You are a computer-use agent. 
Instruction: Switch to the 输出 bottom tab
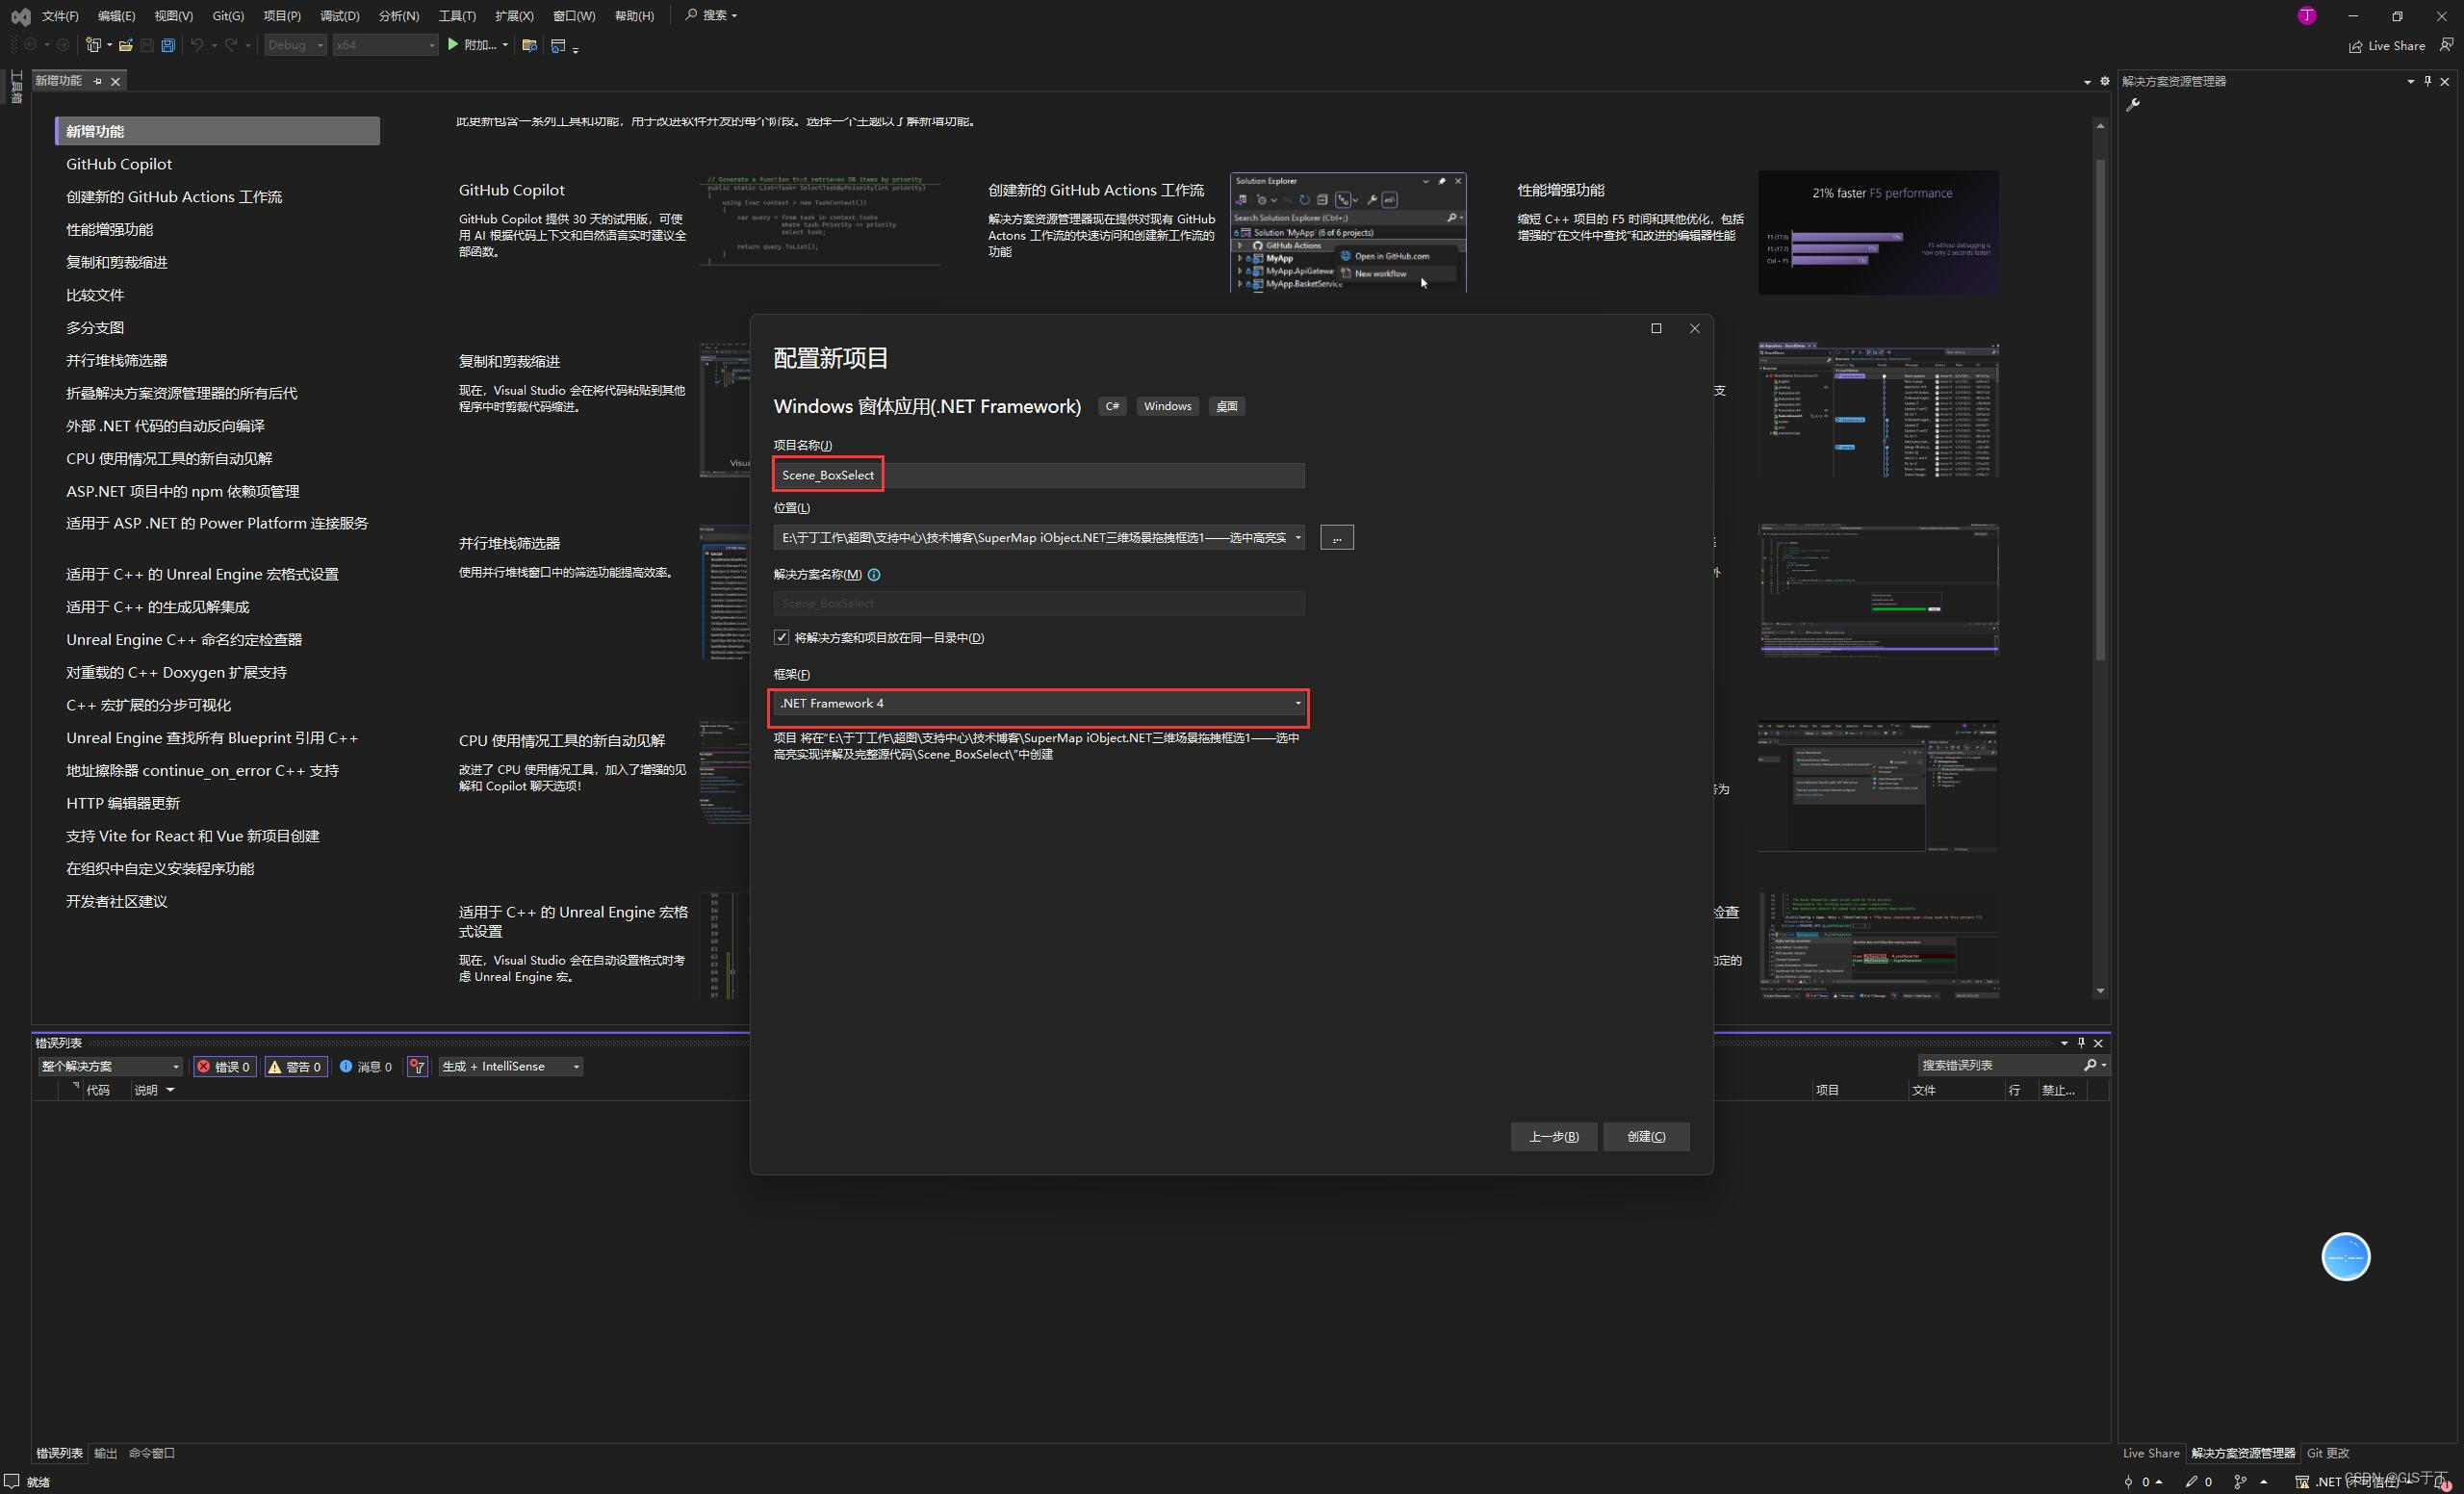coord(105,1452)
